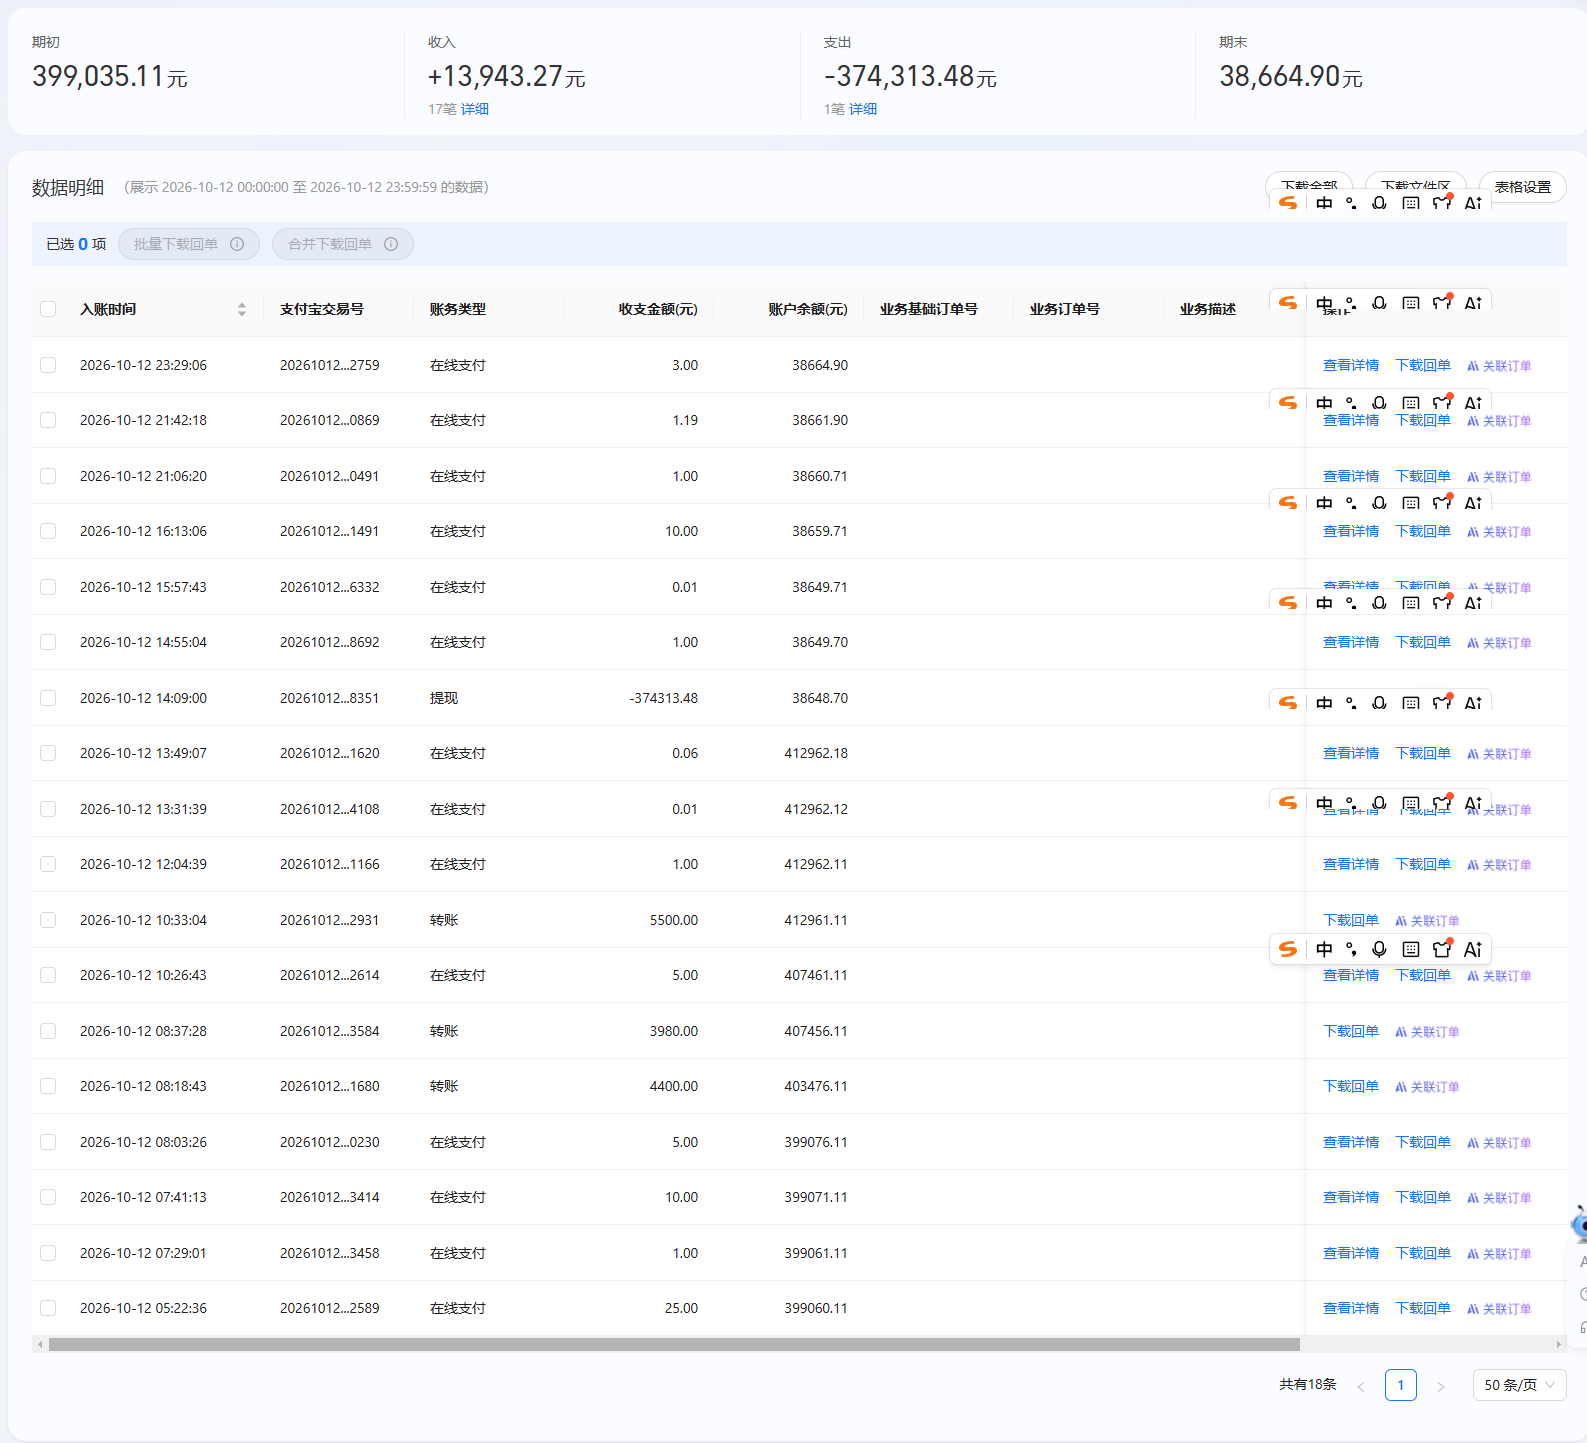Open the 详细 link under 支出 1笔
This screenshot has height=1443, width=1587.
click(x=863, y=109)
